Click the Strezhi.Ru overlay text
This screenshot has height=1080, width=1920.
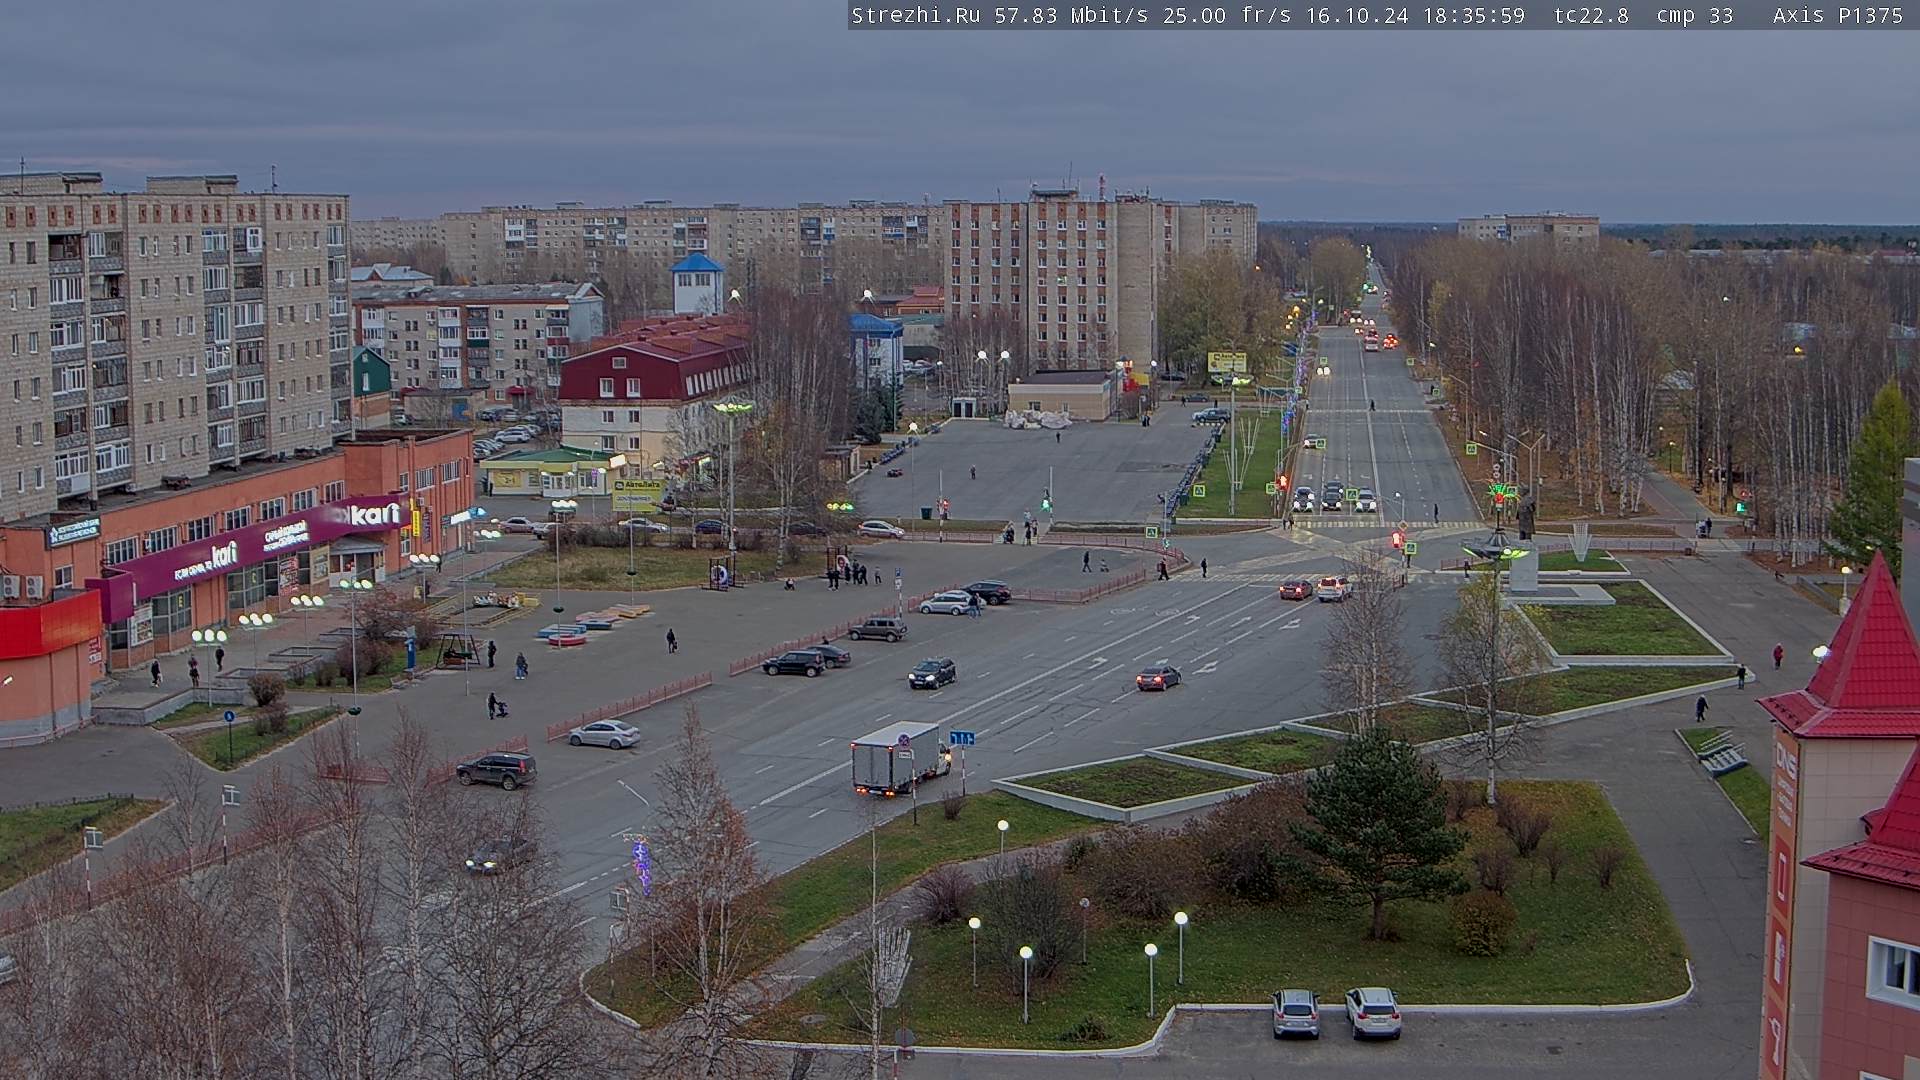pos(916,15)
